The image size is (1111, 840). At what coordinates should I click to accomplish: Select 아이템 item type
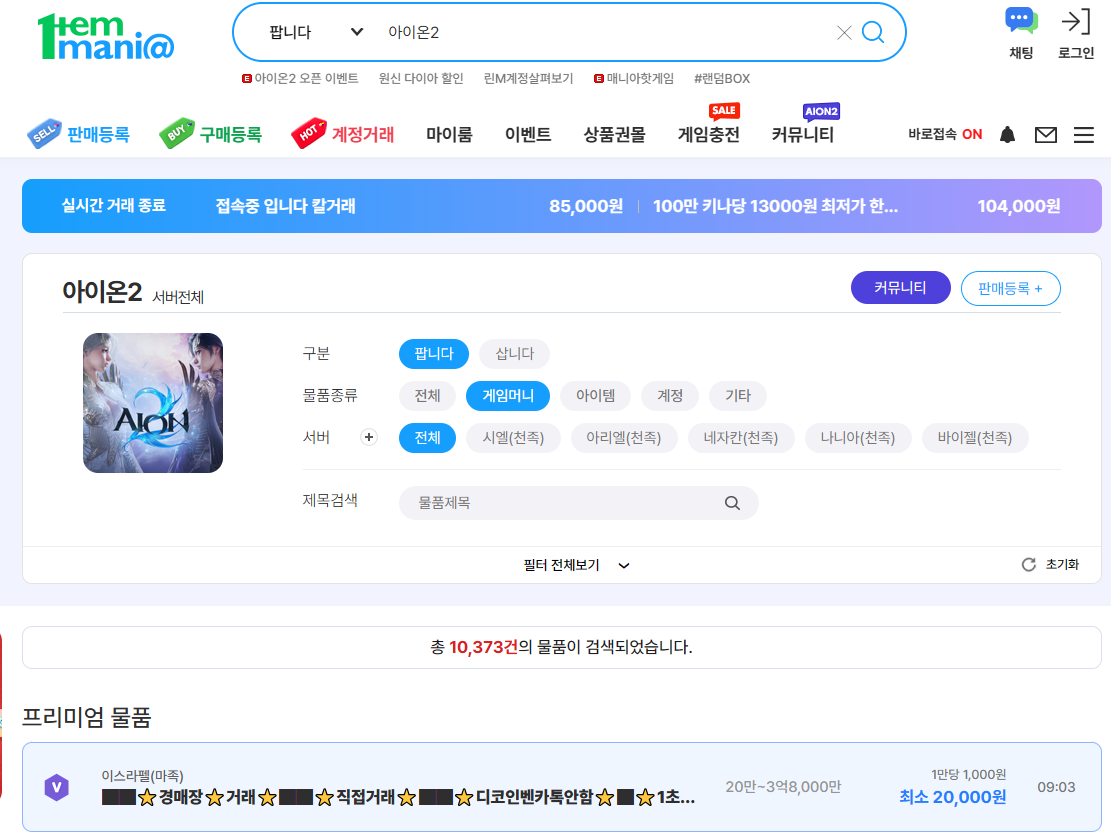(595, 395)
